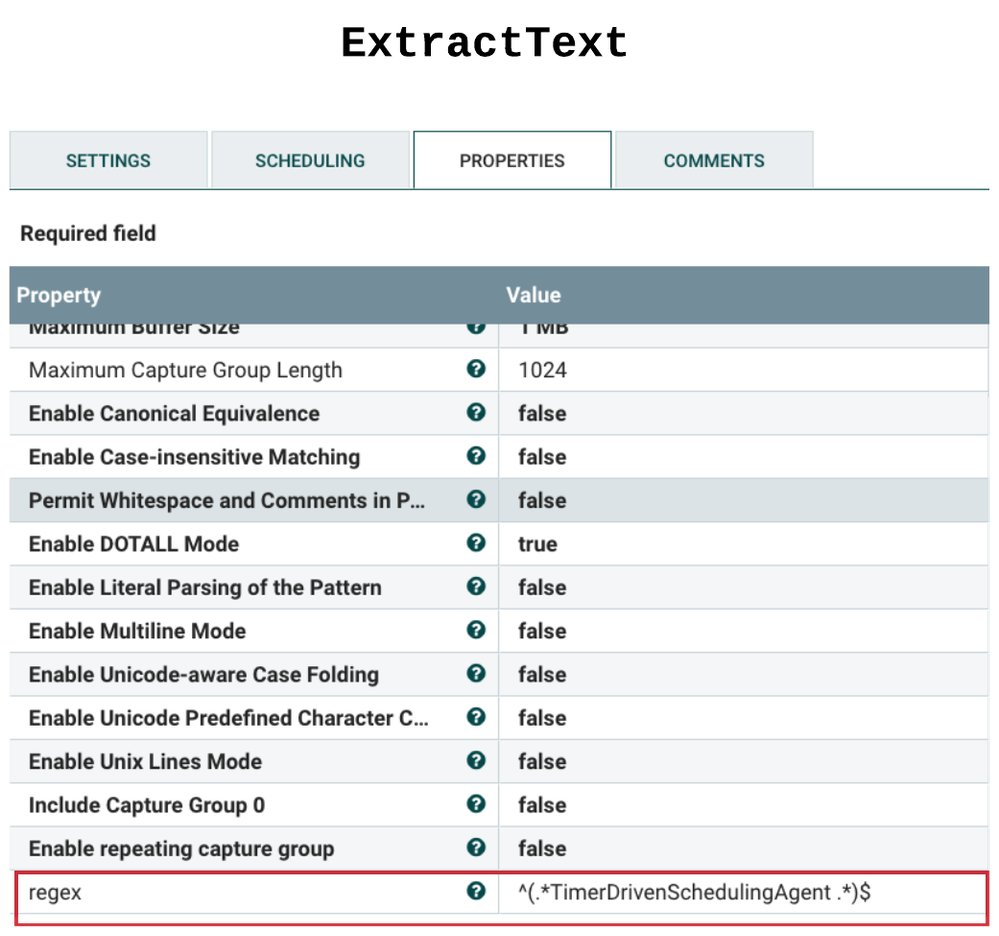This screenshot has height=936, width=999.
Task: Open the SCHEDULING tab
Action: 310,160
